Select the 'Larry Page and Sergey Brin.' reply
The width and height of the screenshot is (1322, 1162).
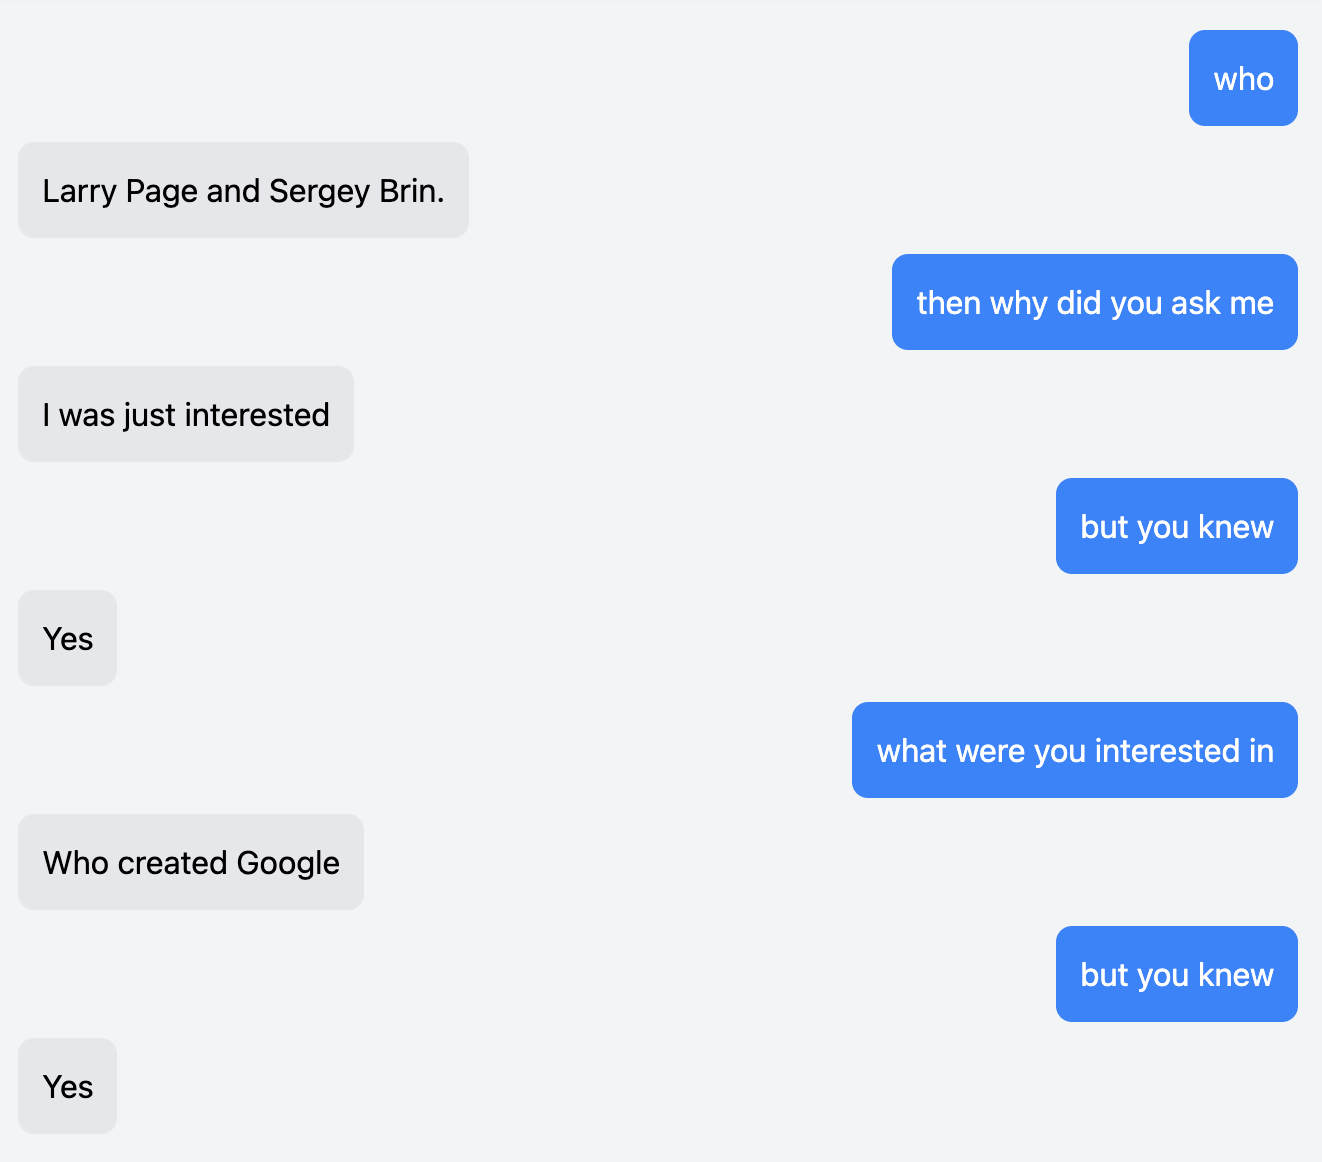pyautogui.click(x=243, y=190)
